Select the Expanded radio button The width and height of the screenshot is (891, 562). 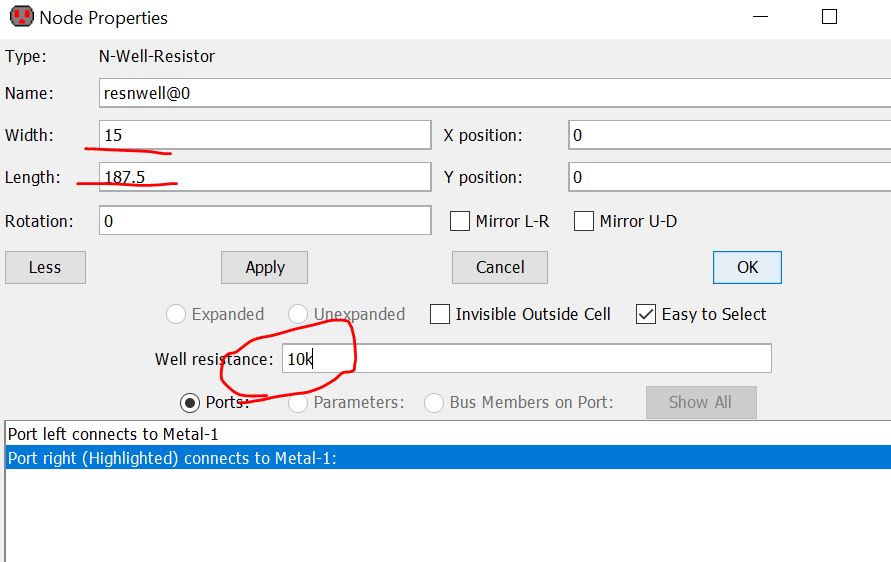pos(176,314)
